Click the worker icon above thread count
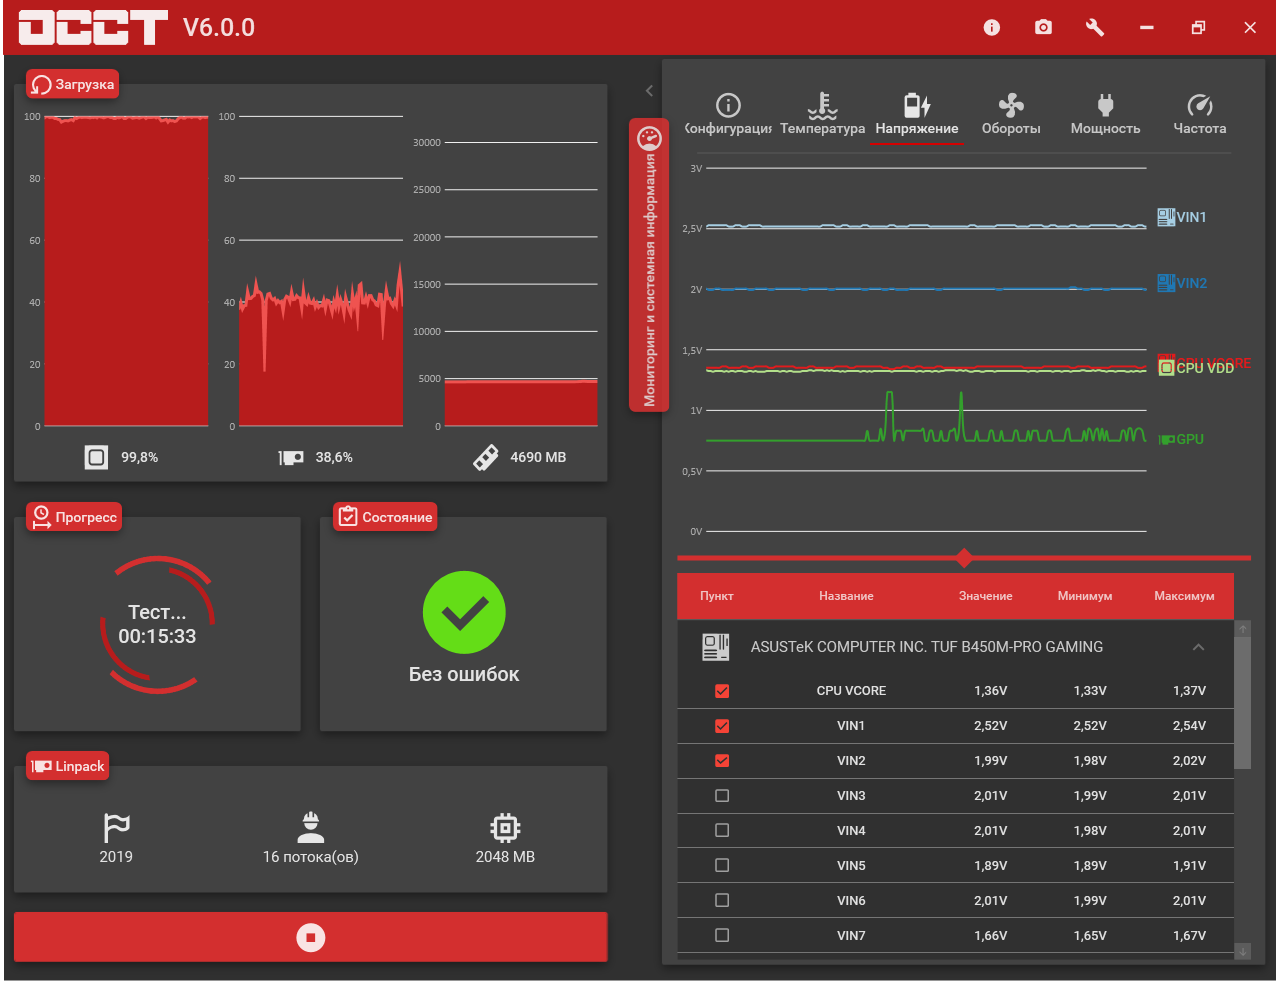Screen dimensions: 1280x984 311,827
